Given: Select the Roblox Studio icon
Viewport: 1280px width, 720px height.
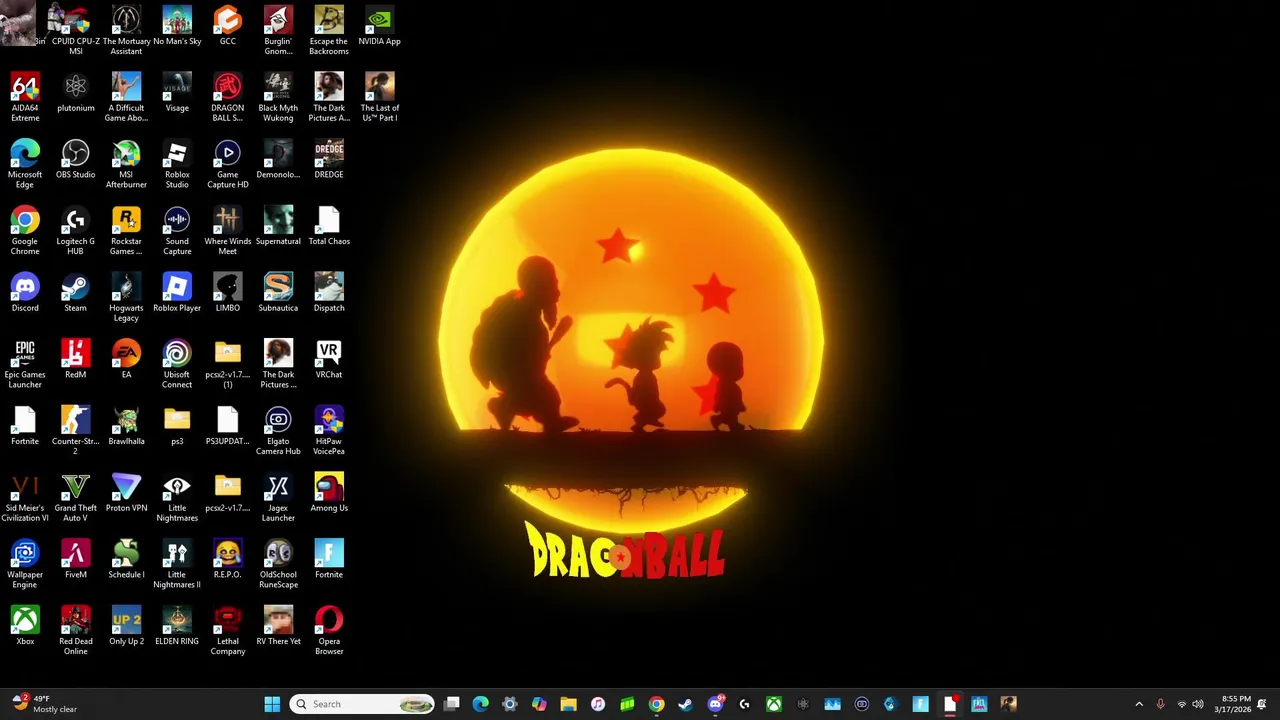Looking at the screenshot, I should point(177,164).
